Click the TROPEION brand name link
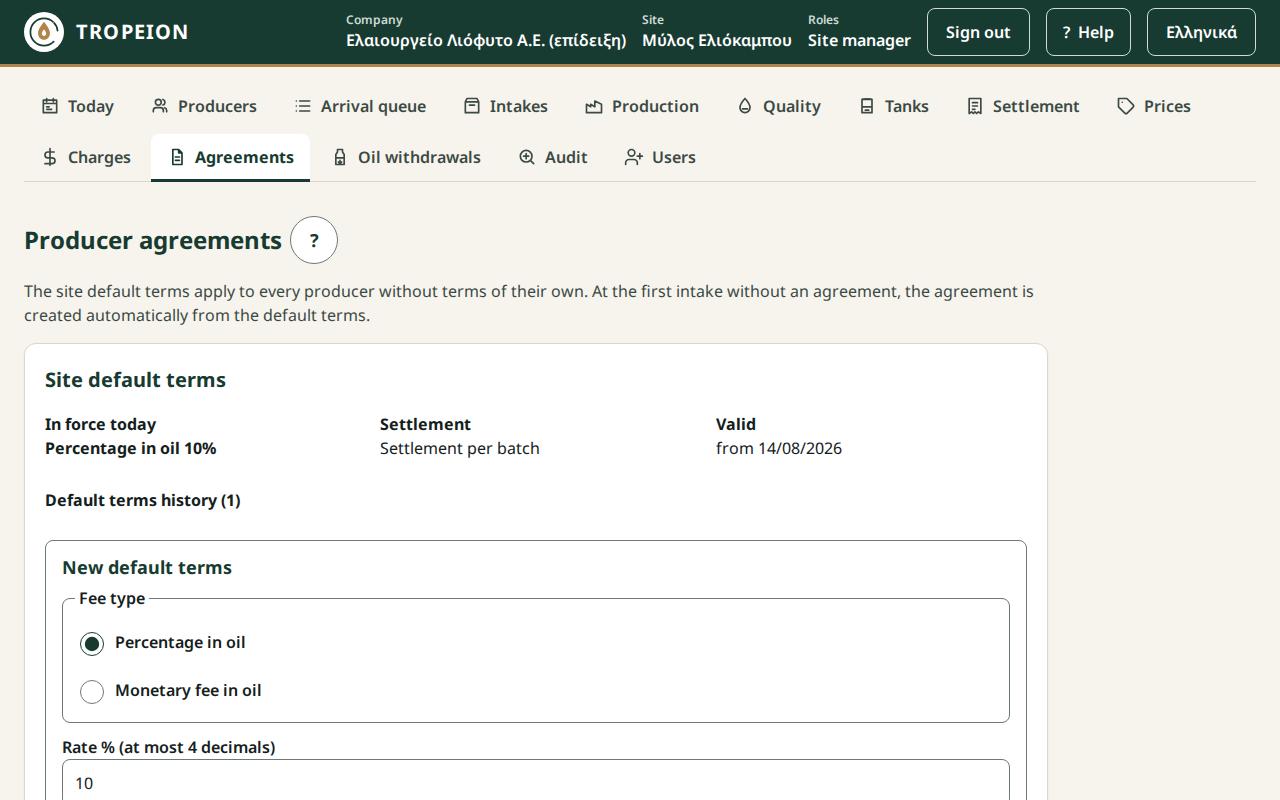Screen dimensions: 1280x800 (x=132, y=32)
